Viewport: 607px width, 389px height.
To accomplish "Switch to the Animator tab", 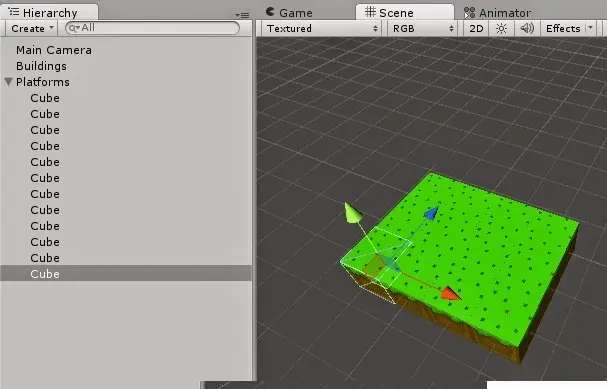I will (x=497, y=13).
